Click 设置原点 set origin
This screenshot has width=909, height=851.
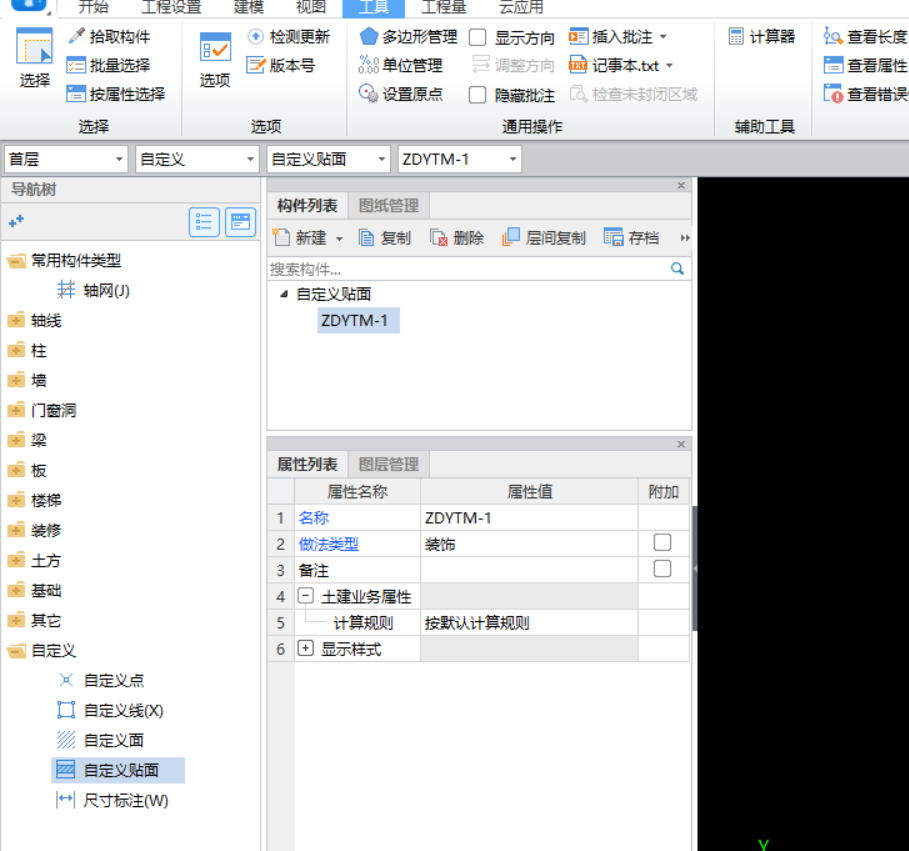(401, 93)
